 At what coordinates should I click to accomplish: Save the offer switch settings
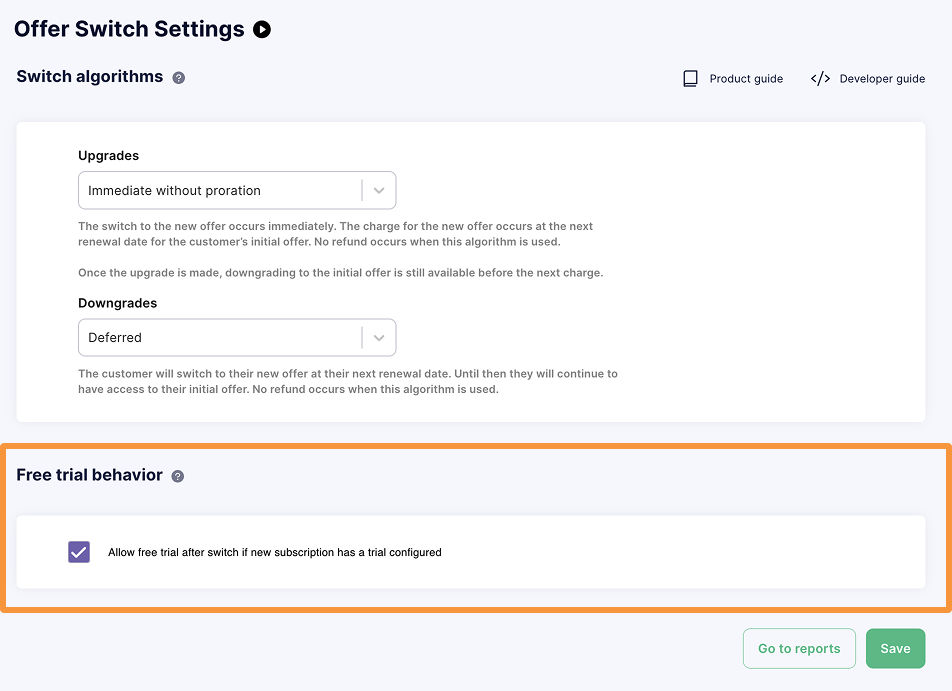click(x=896, y=648)
